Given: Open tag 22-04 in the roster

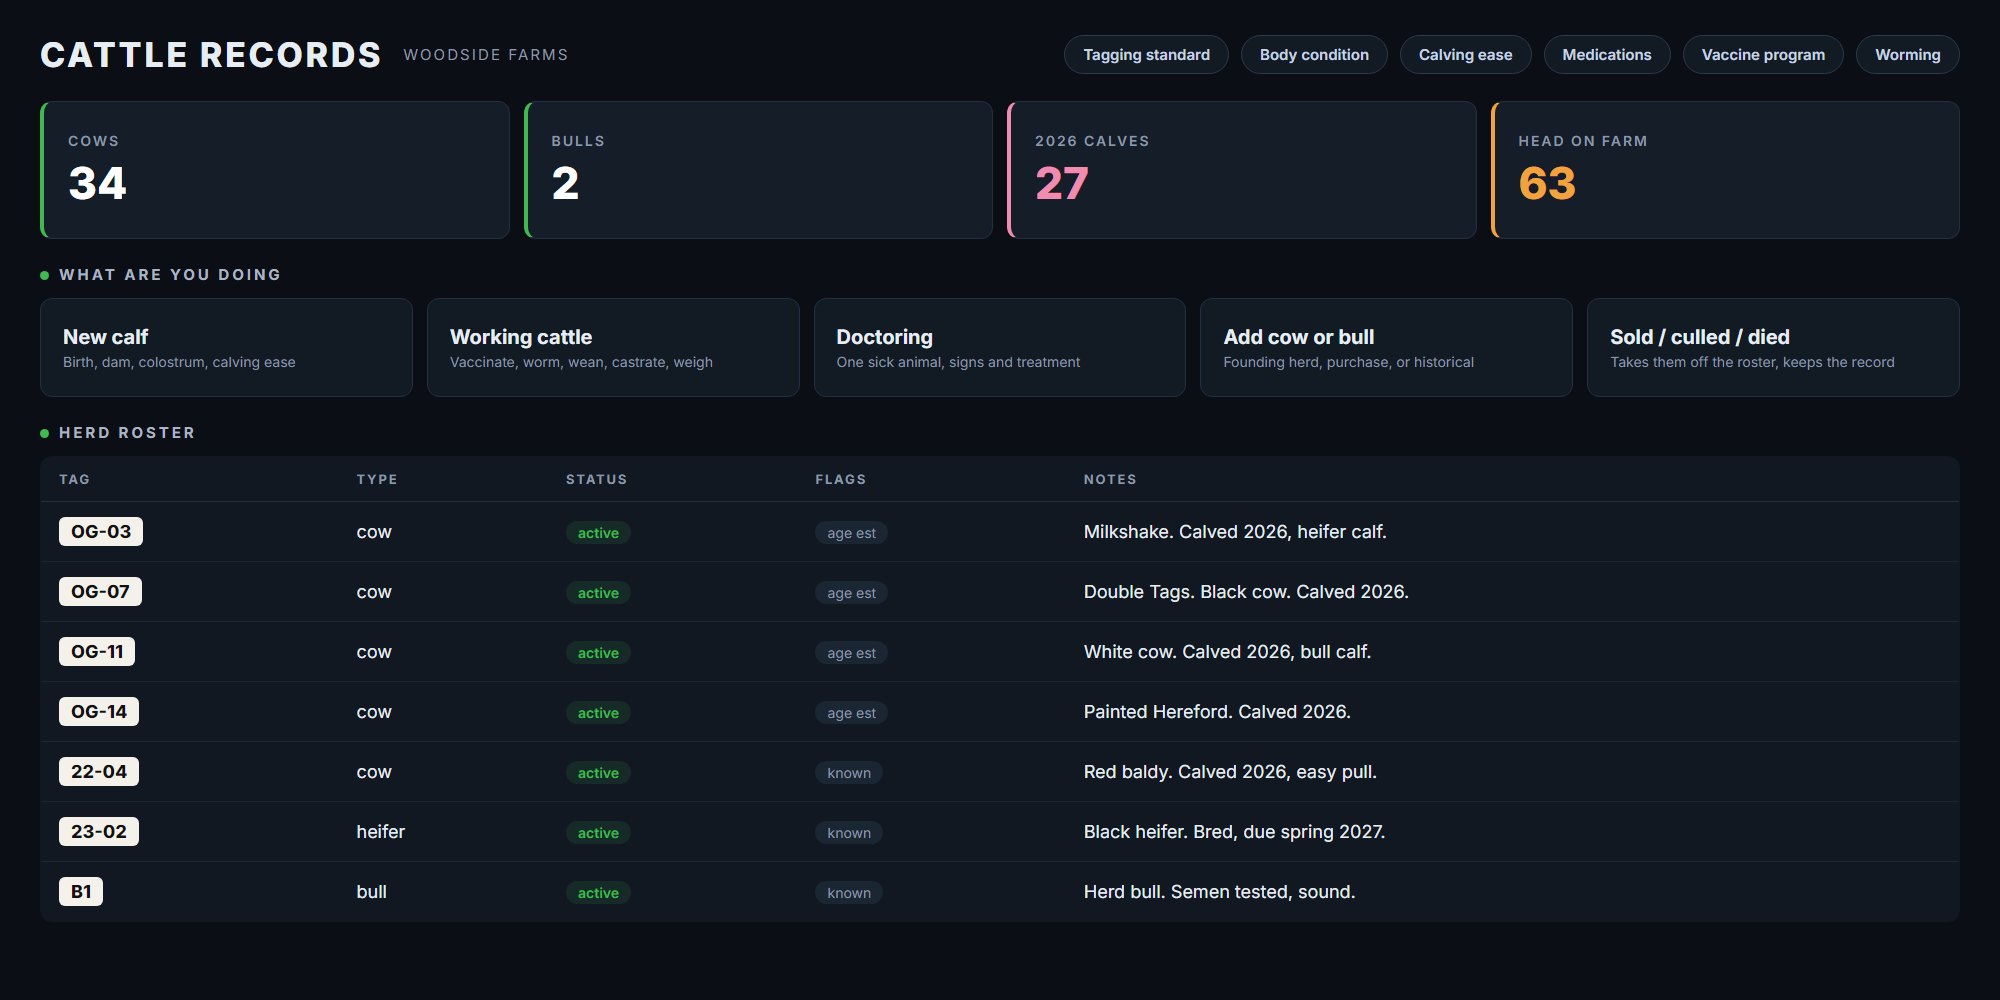Looking at the screenshot, I should 99,771.
